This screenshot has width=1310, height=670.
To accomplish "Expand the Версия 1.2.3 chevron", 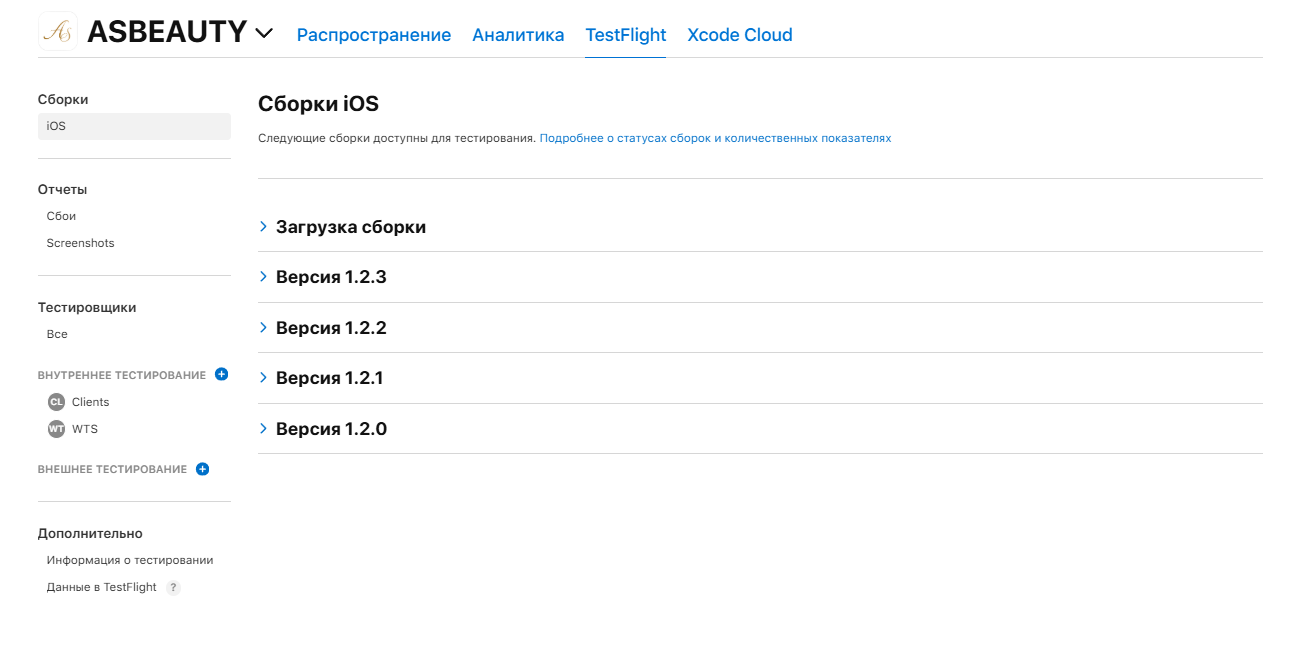I will pyautogui.click(x=264, y=277).
